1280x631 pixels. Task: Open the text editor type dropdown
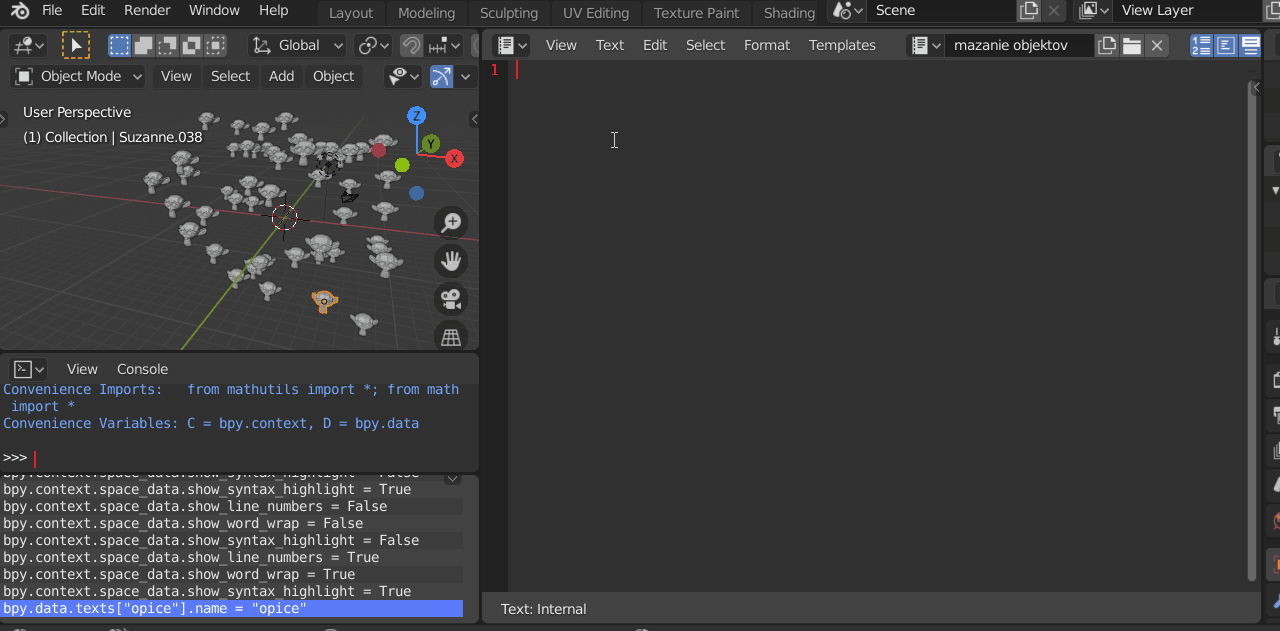tap(512, 45)
